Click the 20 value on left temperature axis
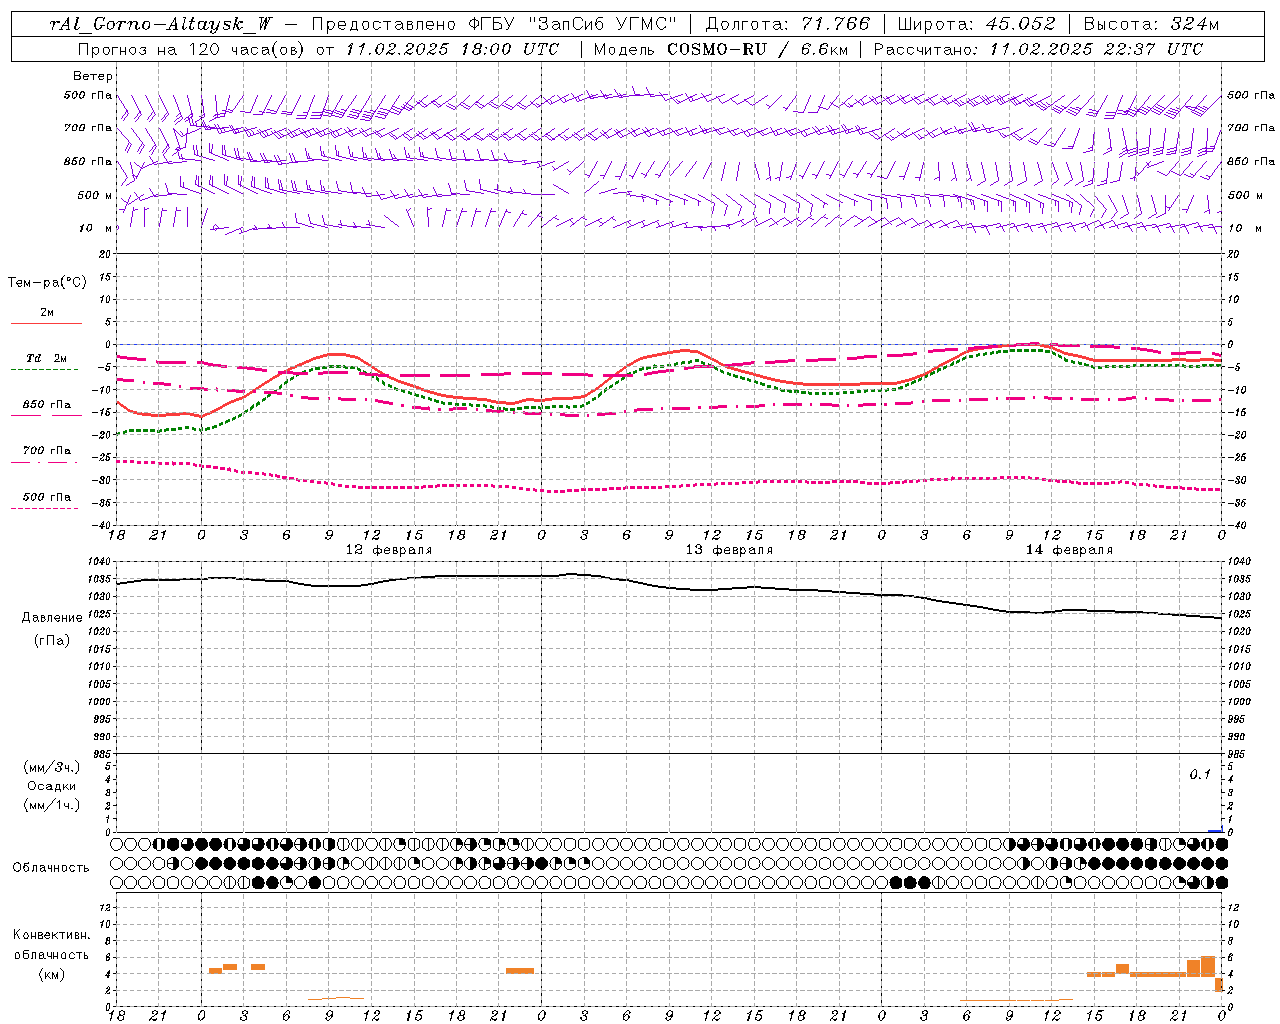This screenshot has height=1024, width=1280. click(x=105, y=254)
